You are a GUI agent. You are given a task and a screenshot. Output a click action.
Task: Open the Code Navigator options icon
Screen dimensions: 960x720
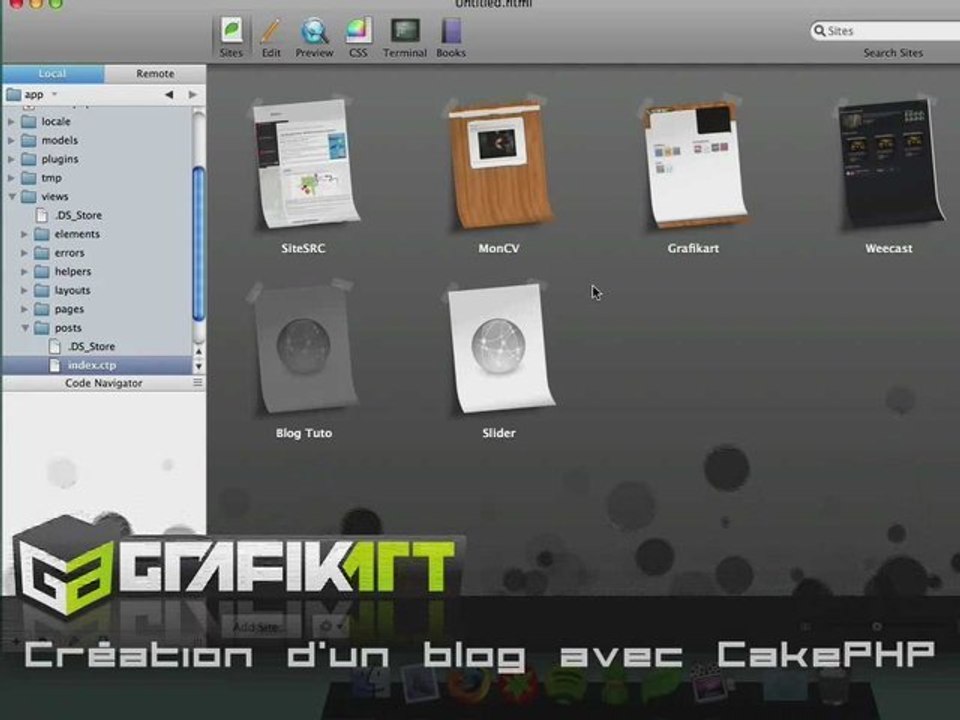(198, 383)
